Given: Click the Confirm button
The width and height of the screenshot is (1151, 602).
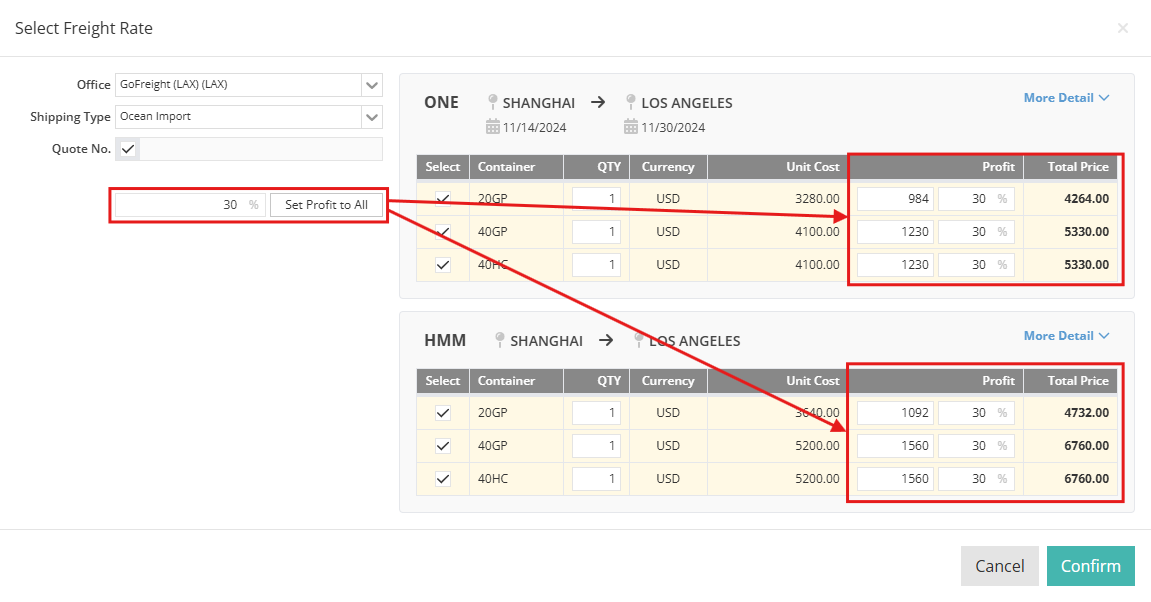Looking at the screenshot, I should point(1090,565).
